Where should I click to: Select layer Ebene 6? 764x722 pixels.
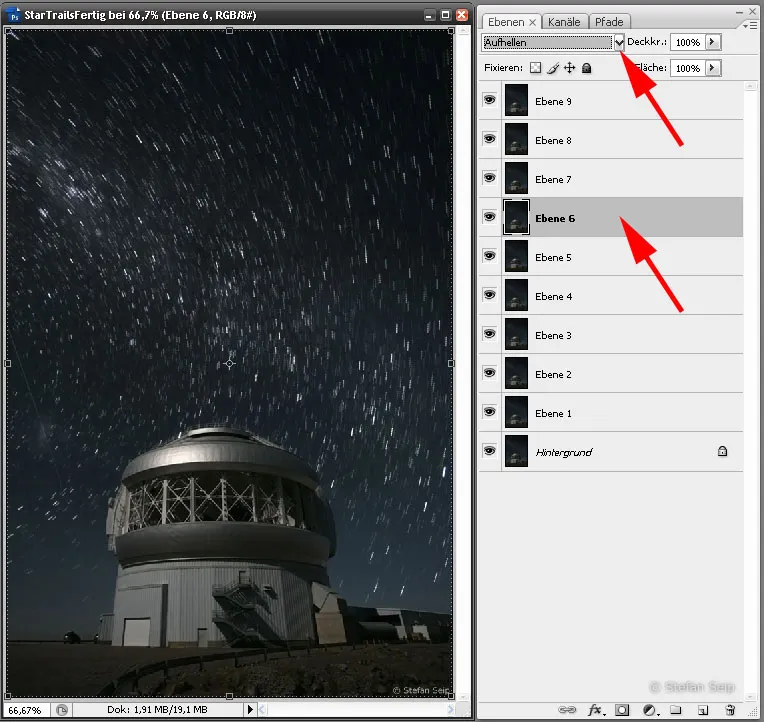pyautogui.click(x=611, y=217)
